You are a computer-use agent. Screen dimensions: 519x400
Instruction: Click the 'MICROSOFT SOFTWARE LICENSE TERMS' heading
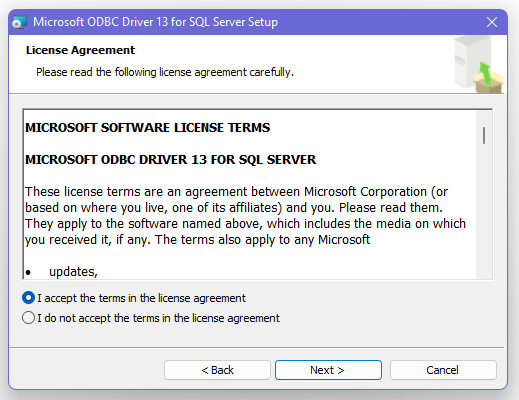pos(148,128)
